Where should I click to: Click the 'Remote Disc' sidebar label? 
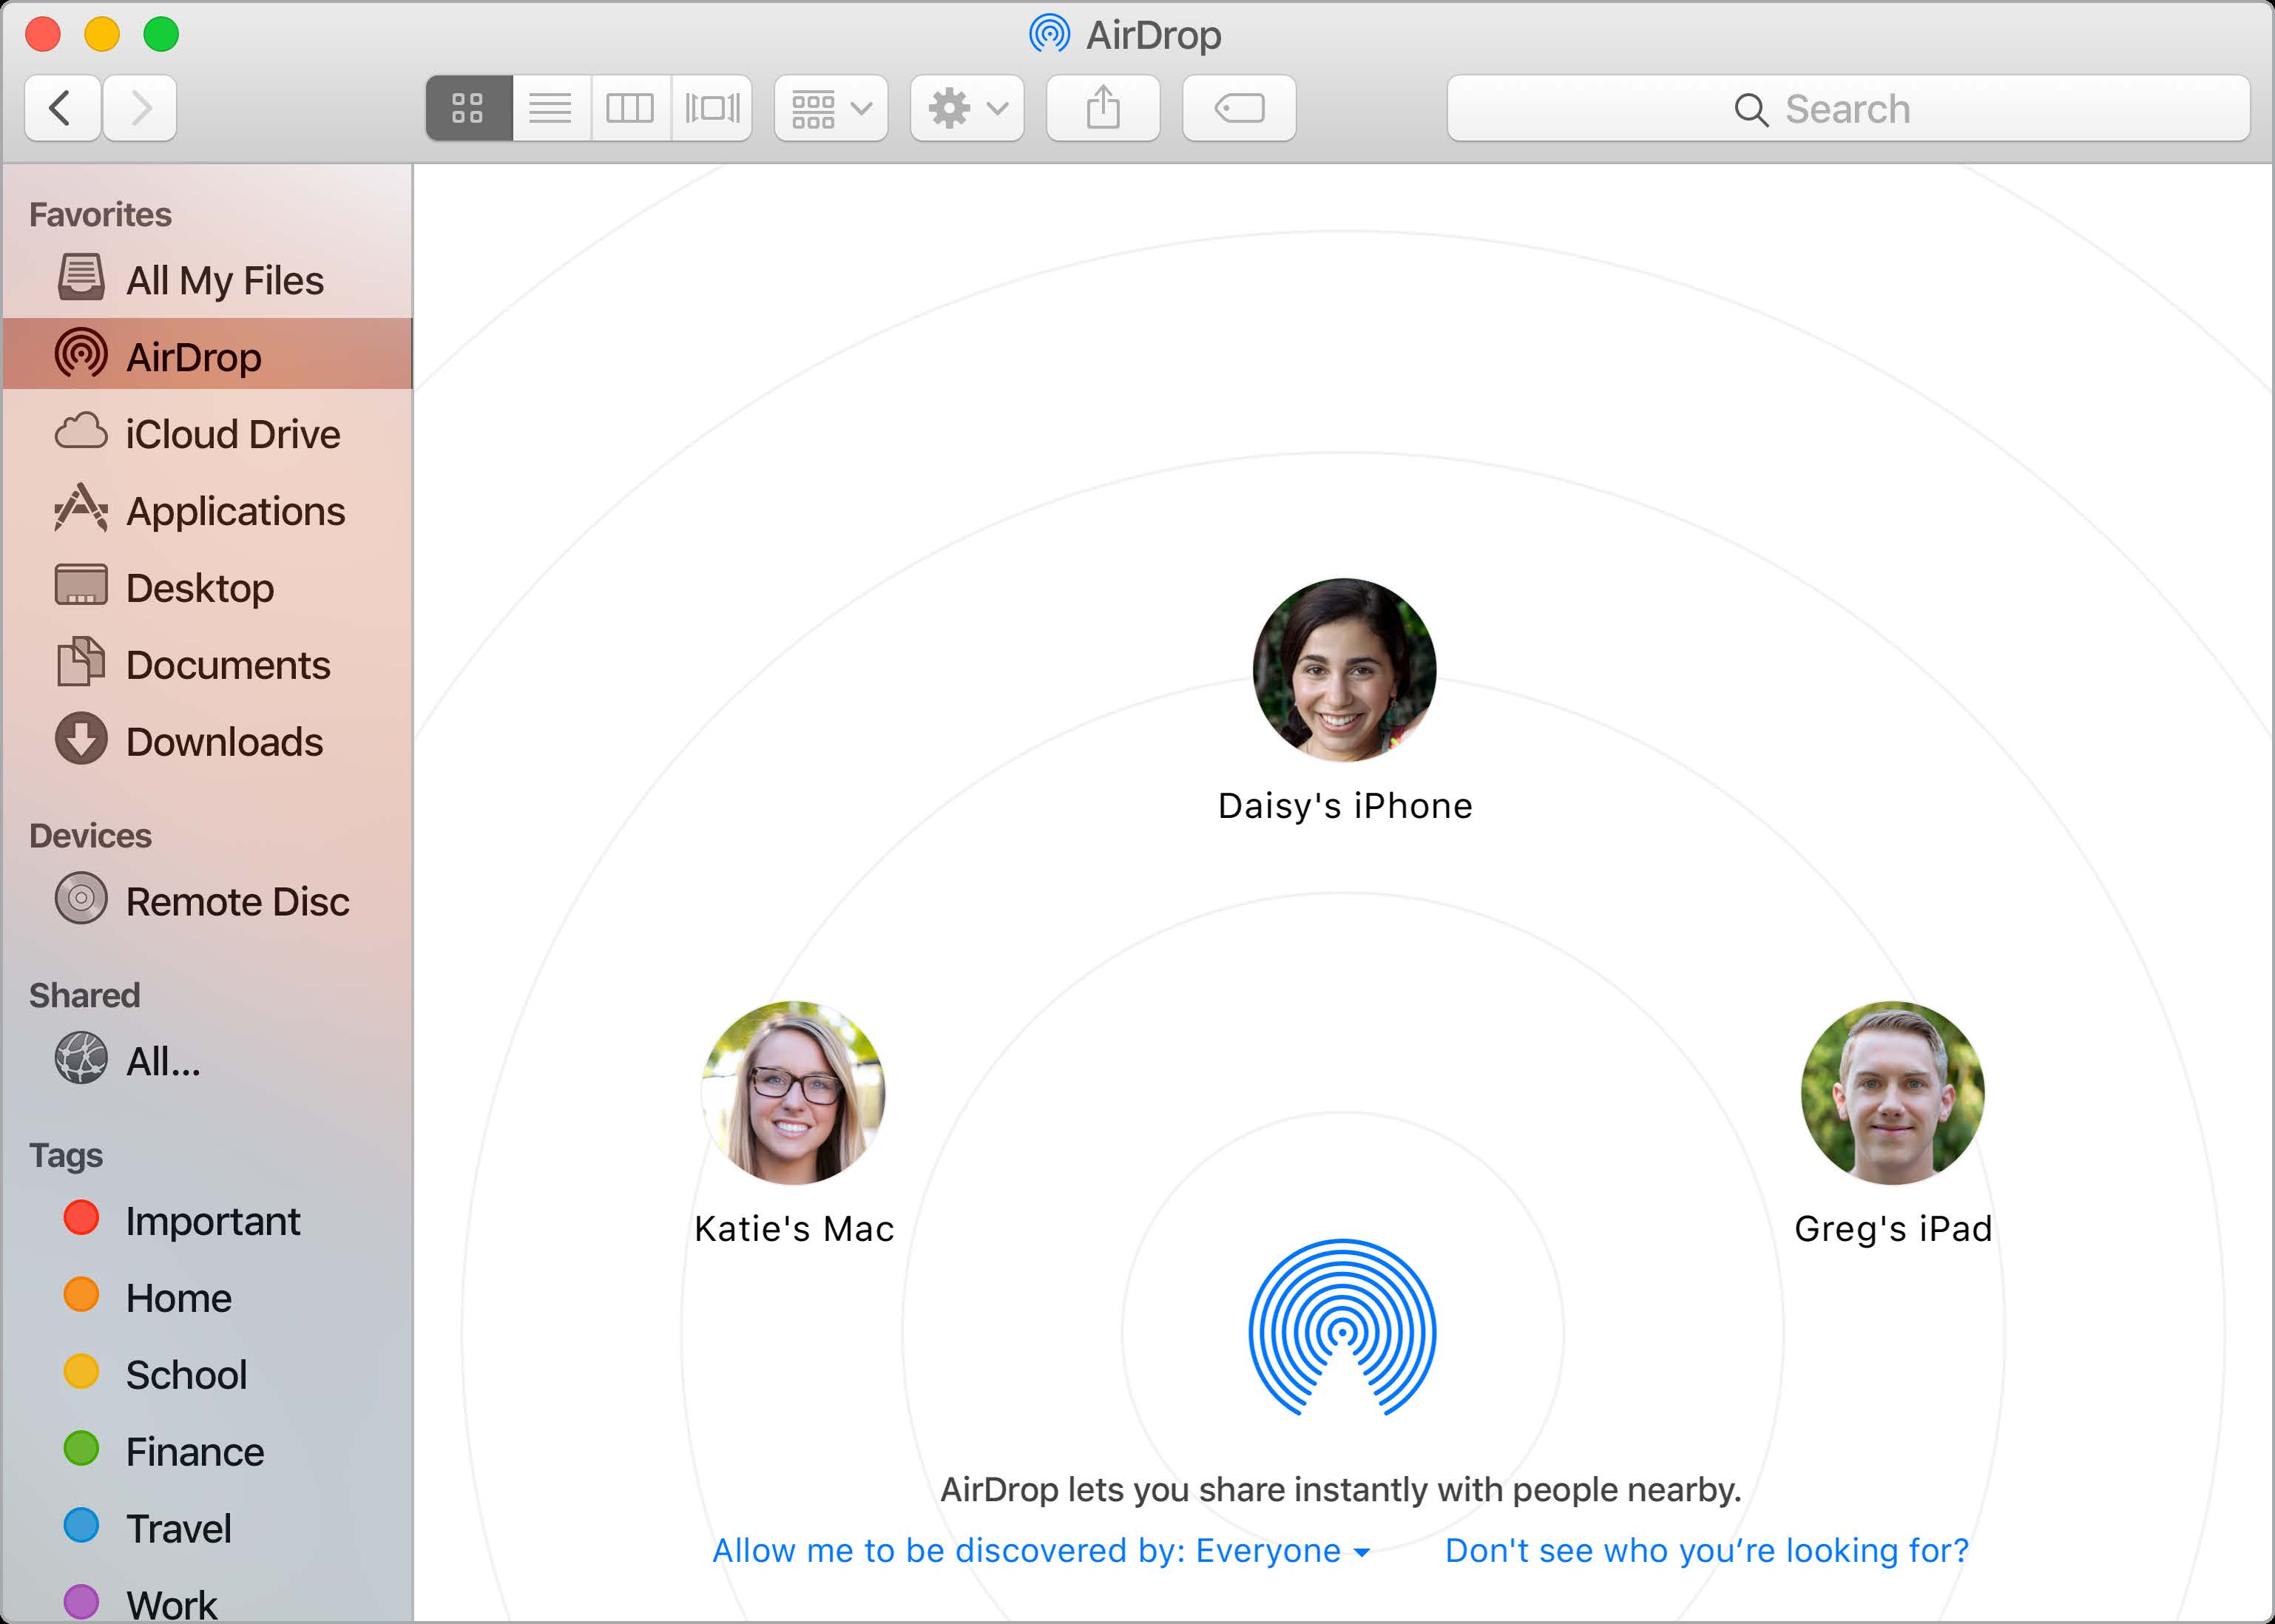(238, 902)
